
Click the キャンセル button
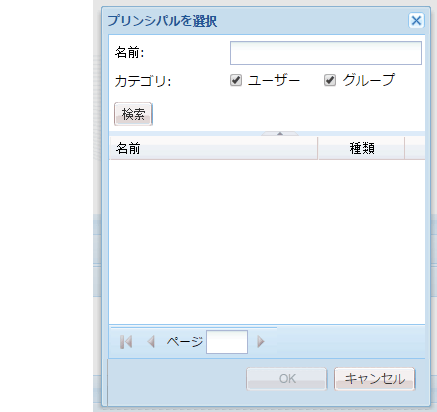[x=375, y=379]
